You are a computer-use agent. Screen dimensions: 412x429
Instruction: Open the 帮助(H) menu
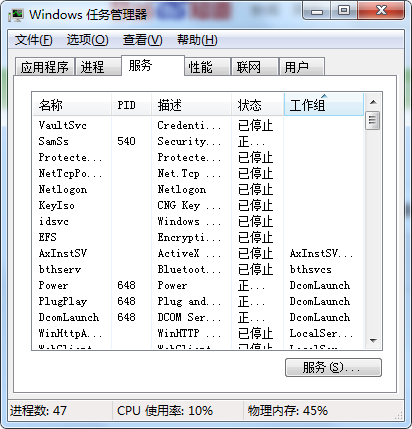197,40
